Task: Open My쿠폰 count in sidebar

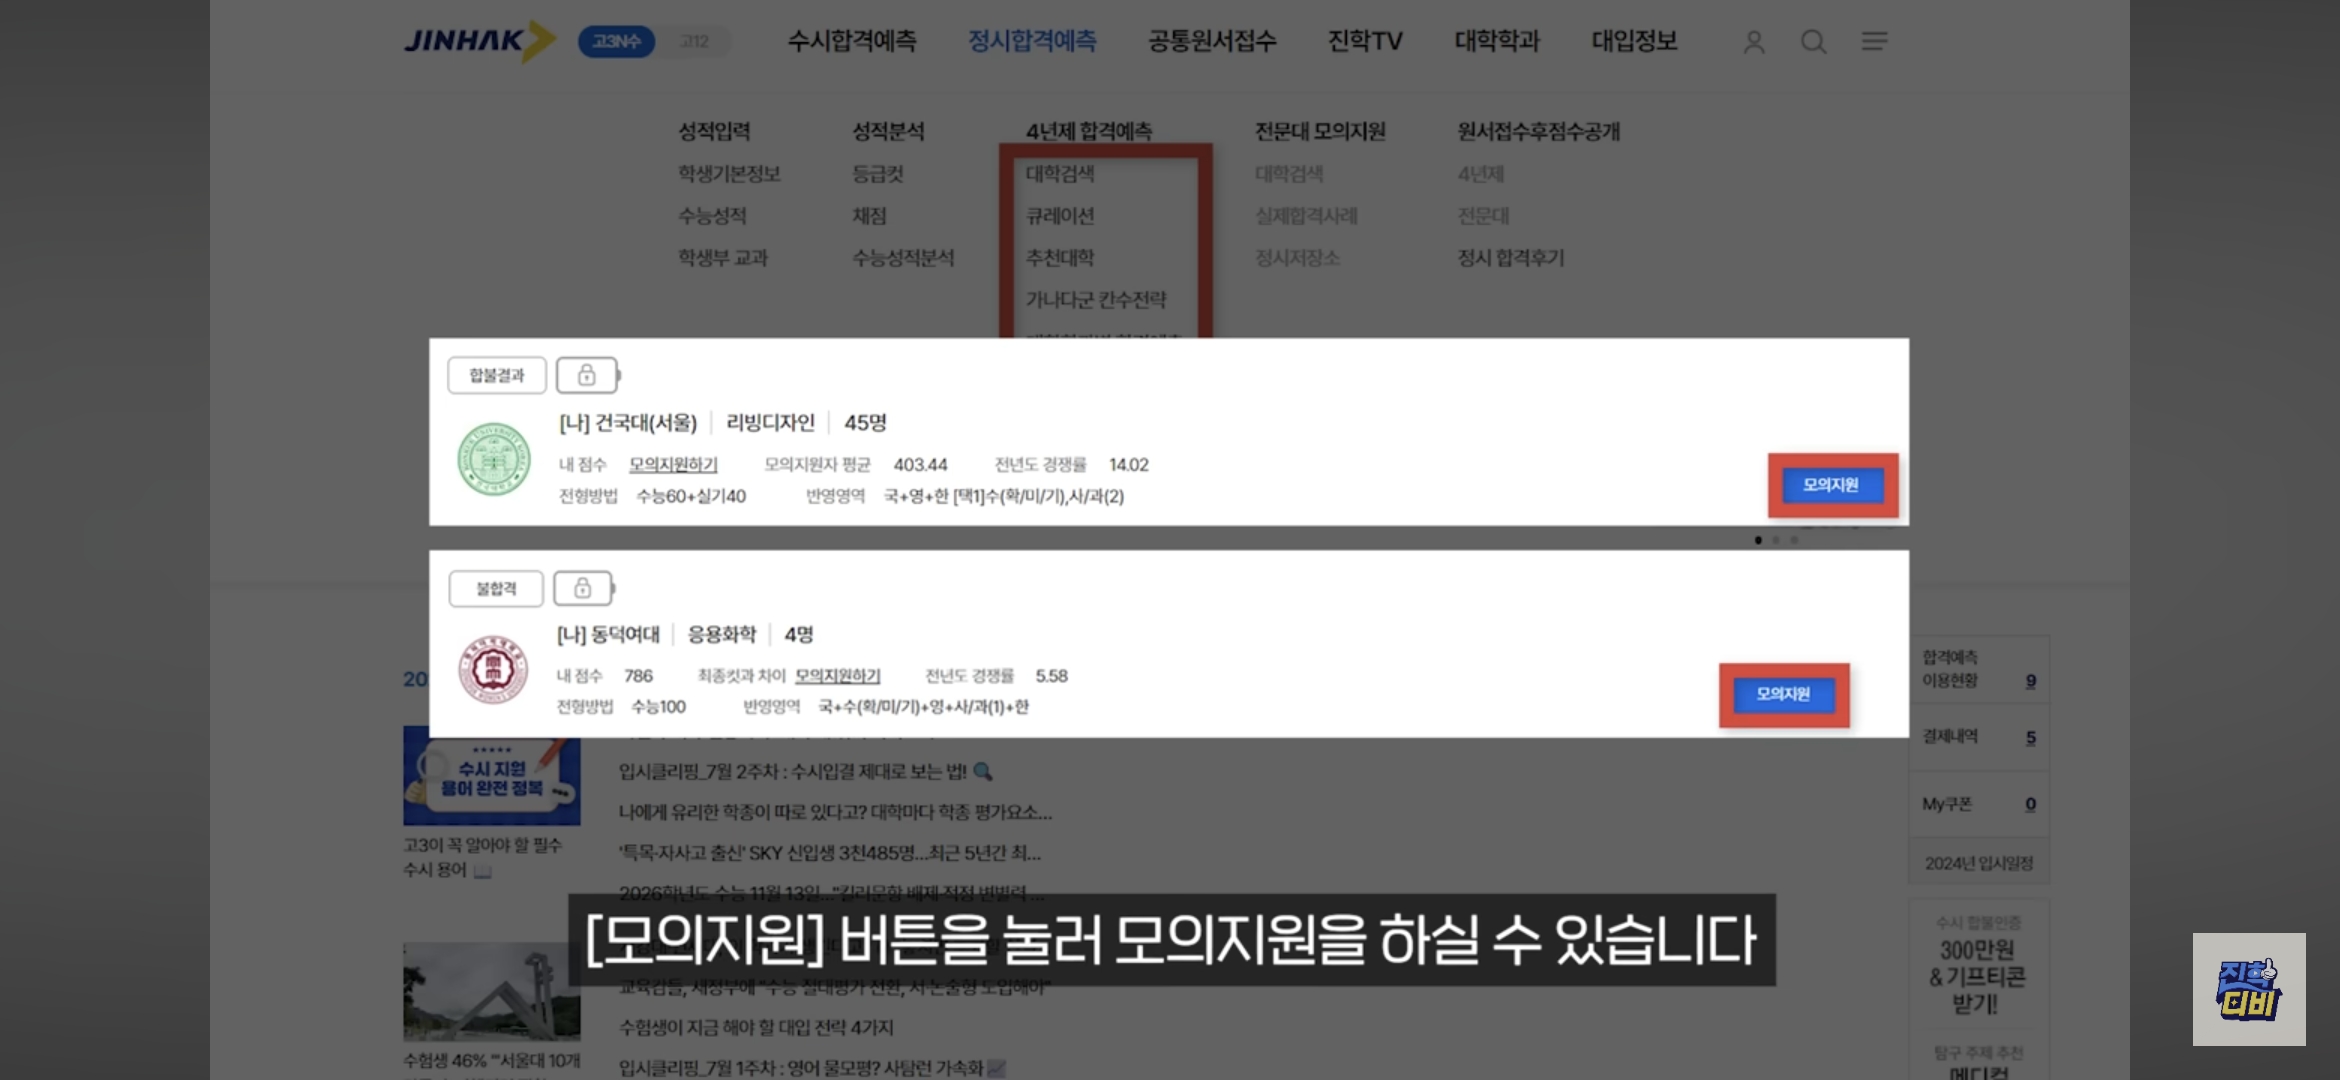Action: (x=2031, y=804)
